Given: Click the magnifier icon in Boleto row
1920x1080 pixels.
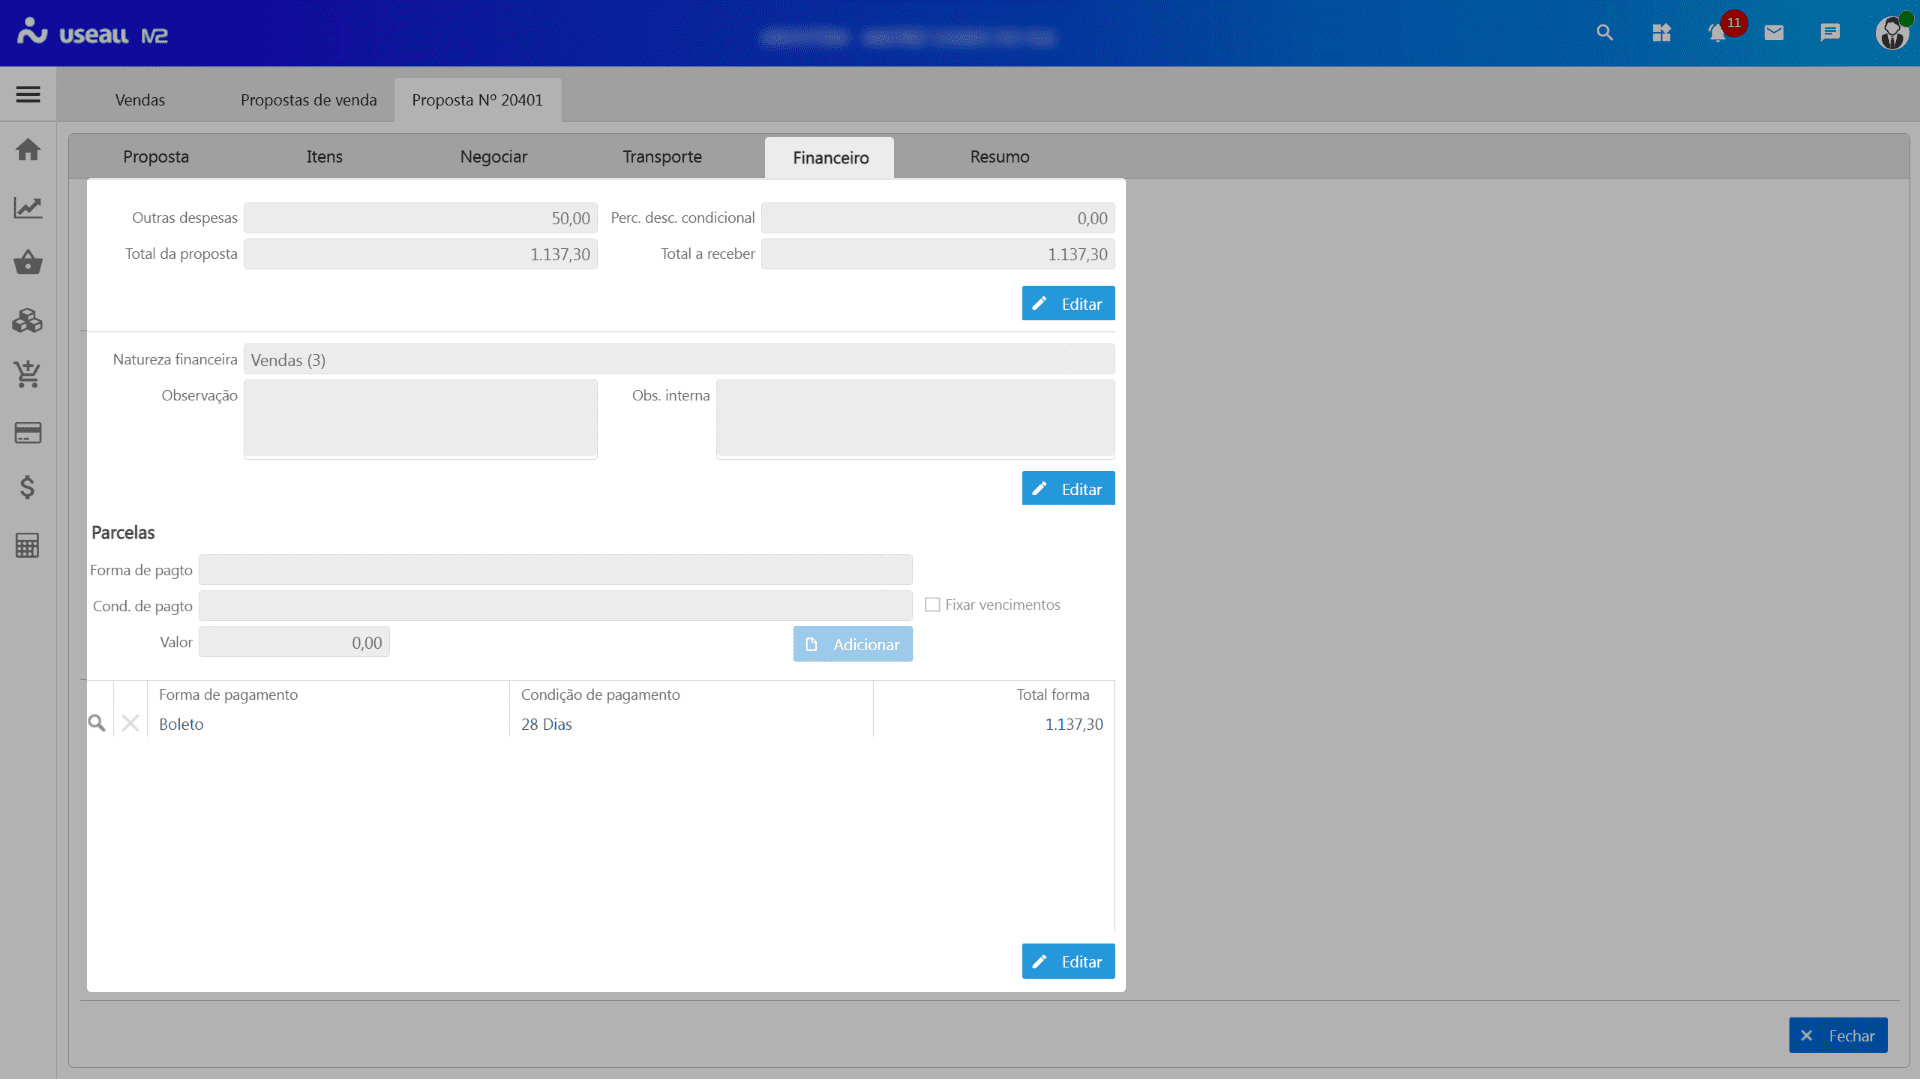Looking at the screenshot, I should click(x=97, y=723).
